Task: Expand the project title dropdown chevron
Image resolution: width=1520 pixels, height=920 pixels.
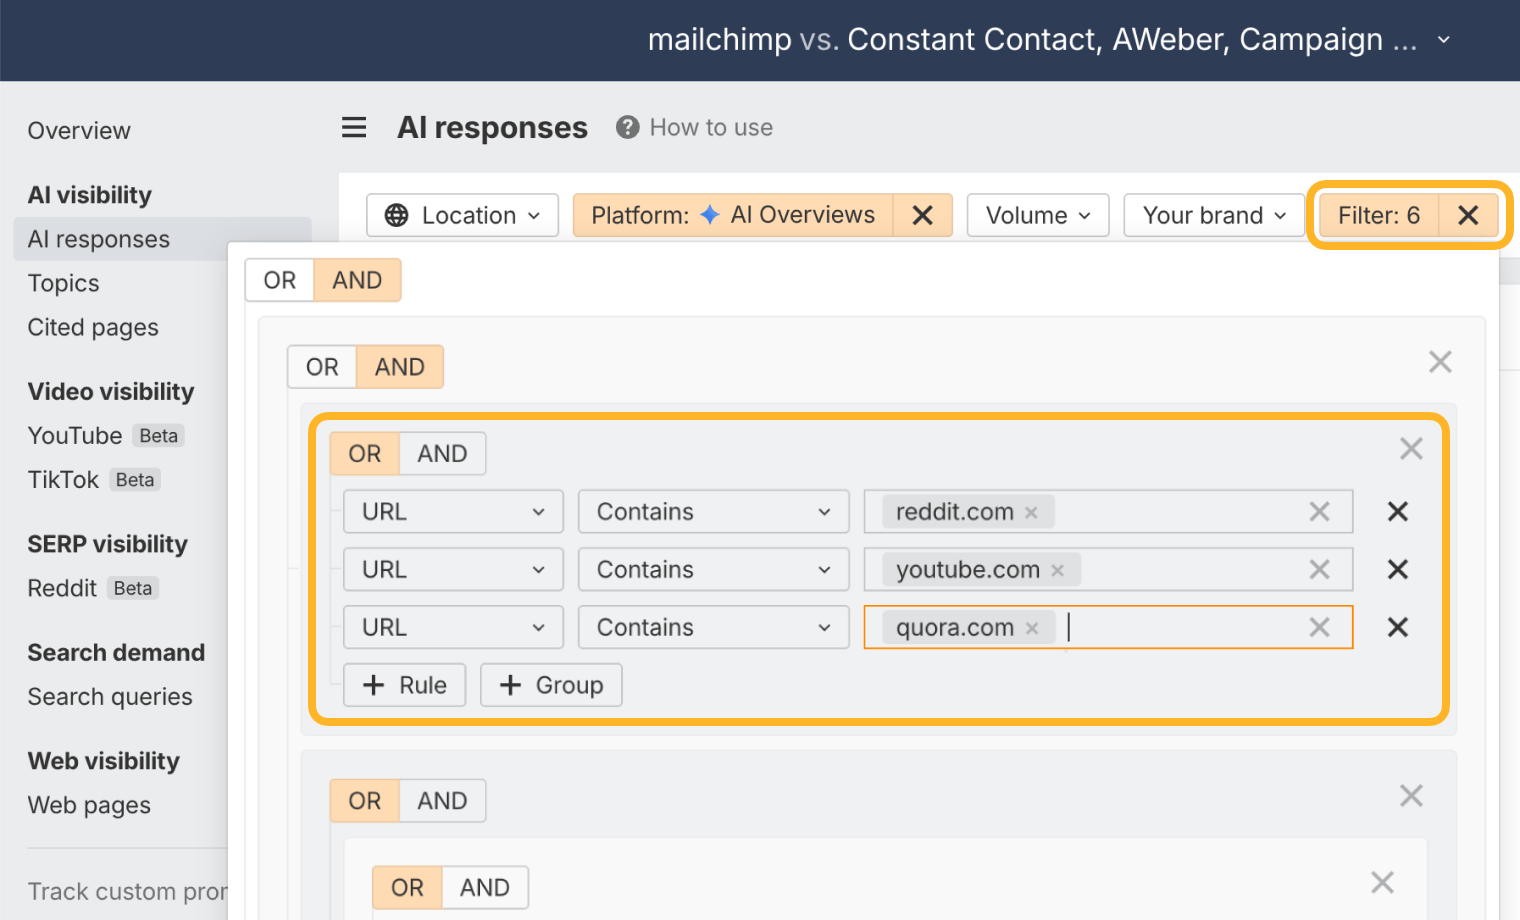Action: click(x=1444, y=40)
